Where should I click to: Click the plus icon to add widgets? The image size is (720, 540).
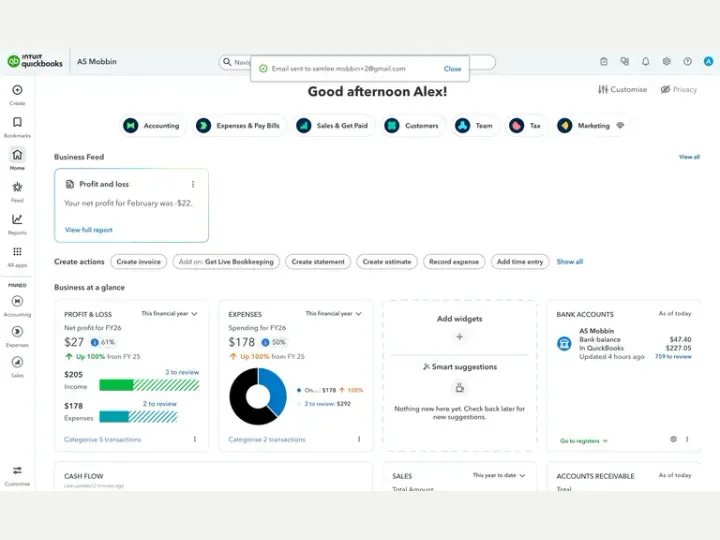(460, 337)
